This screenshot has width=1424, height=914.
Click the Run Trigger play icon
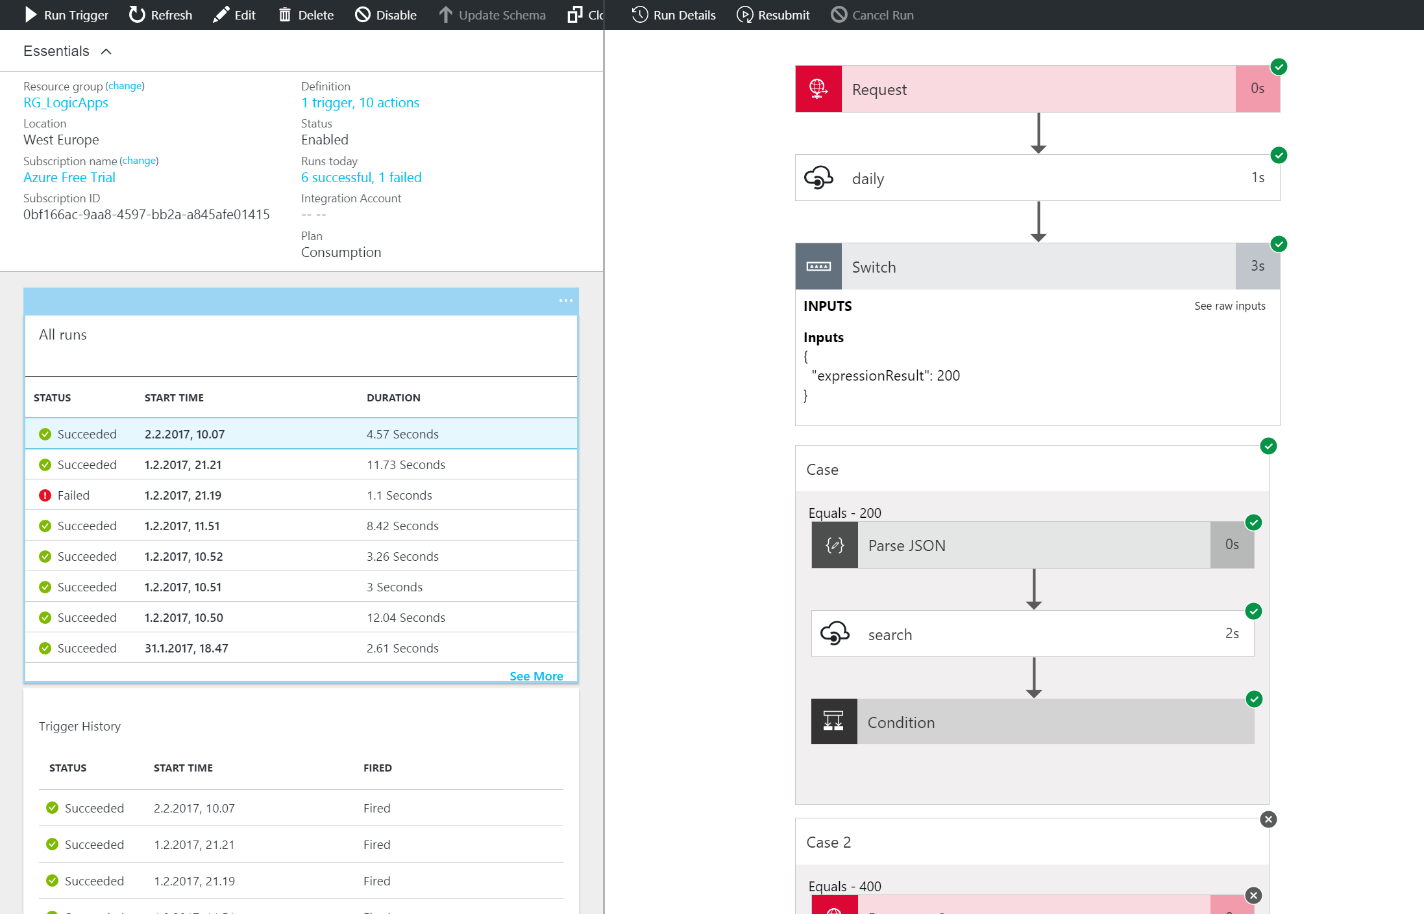30,15
